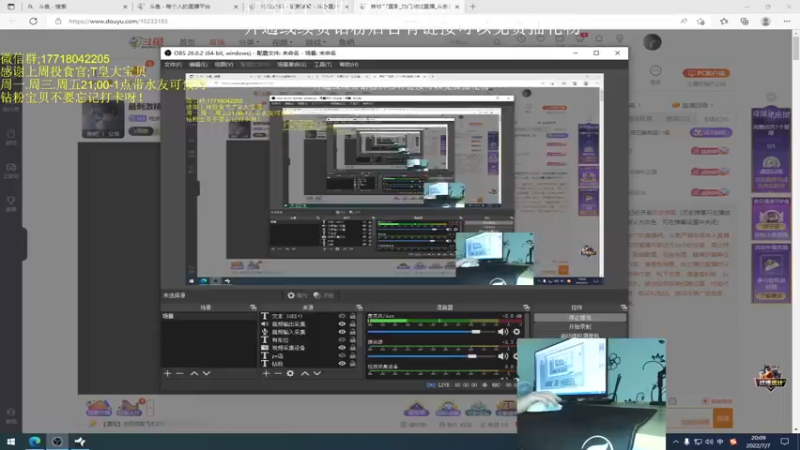This screenshot has width=800, height=450.
Task: Pop out the Controls dock with its header icon
Action: (x=623, y=307)
